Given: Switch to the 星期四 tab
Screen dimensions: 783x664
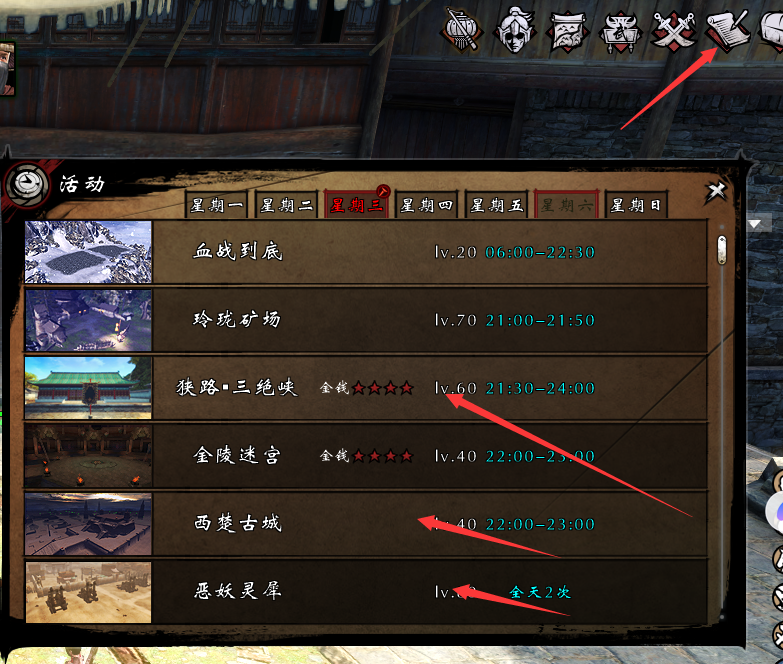Looking at the screenshot, I should pyautogui.click(x=426, y=205).
